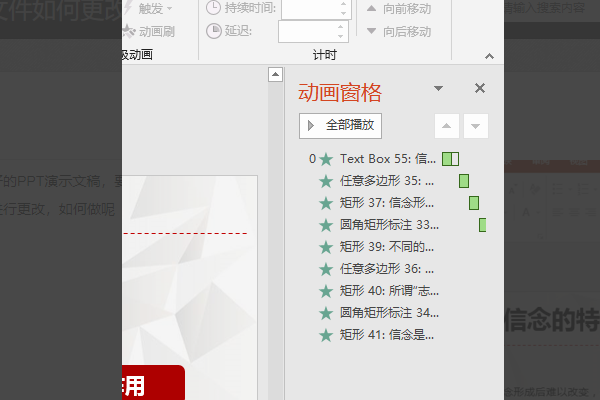Open the 动画窗格 pane options dropdown
Viewport: 600px width, 400px height.
click(438, 89)
